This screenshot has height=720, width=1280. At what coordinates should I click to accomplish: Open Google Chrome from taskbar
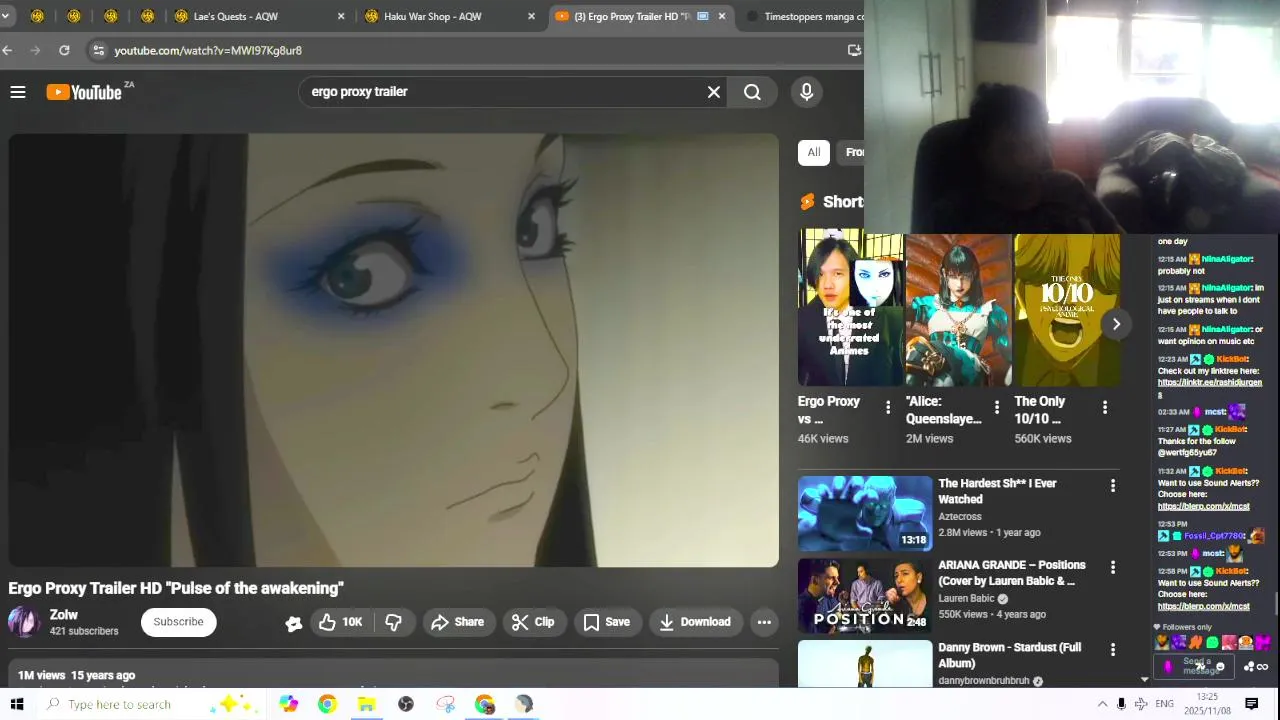point(327,704)
